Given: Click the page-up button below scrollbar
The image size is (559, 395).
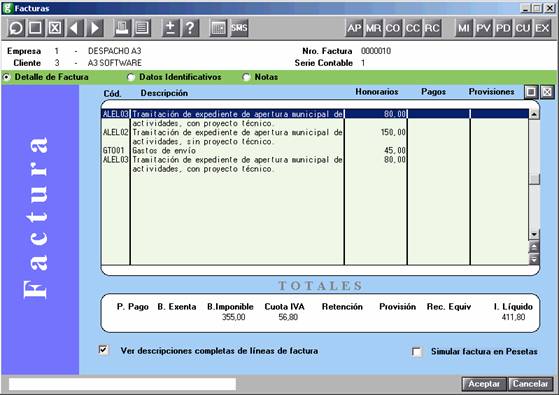Looking at the screenshot, I should pos(534,247).
